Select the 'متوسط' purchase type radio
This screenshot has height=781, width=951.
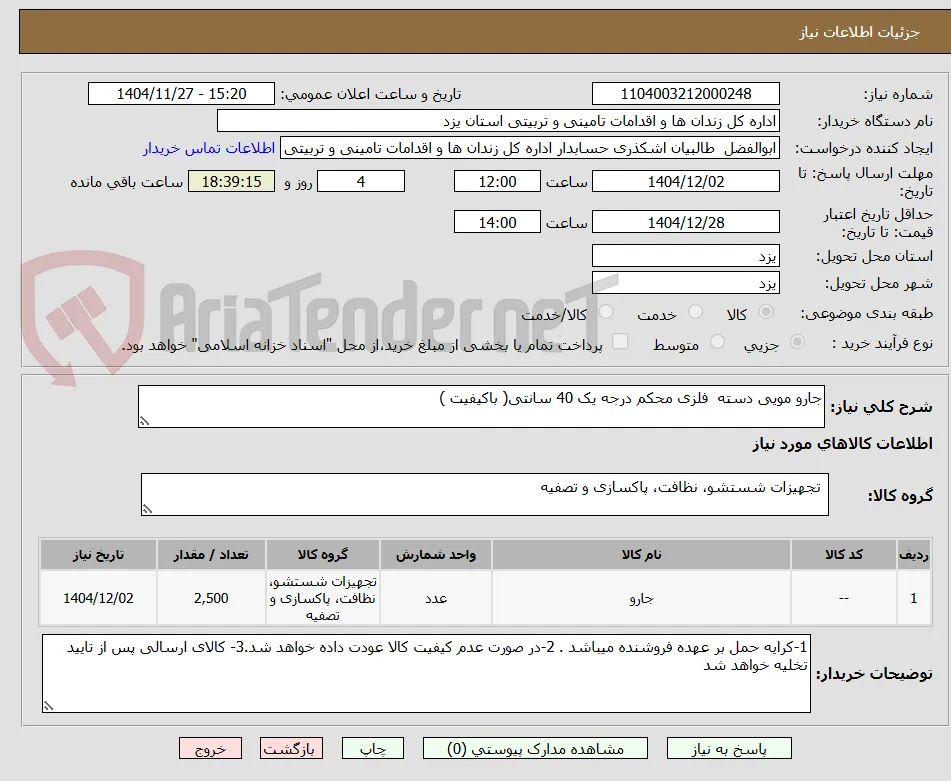coord(717,342)
